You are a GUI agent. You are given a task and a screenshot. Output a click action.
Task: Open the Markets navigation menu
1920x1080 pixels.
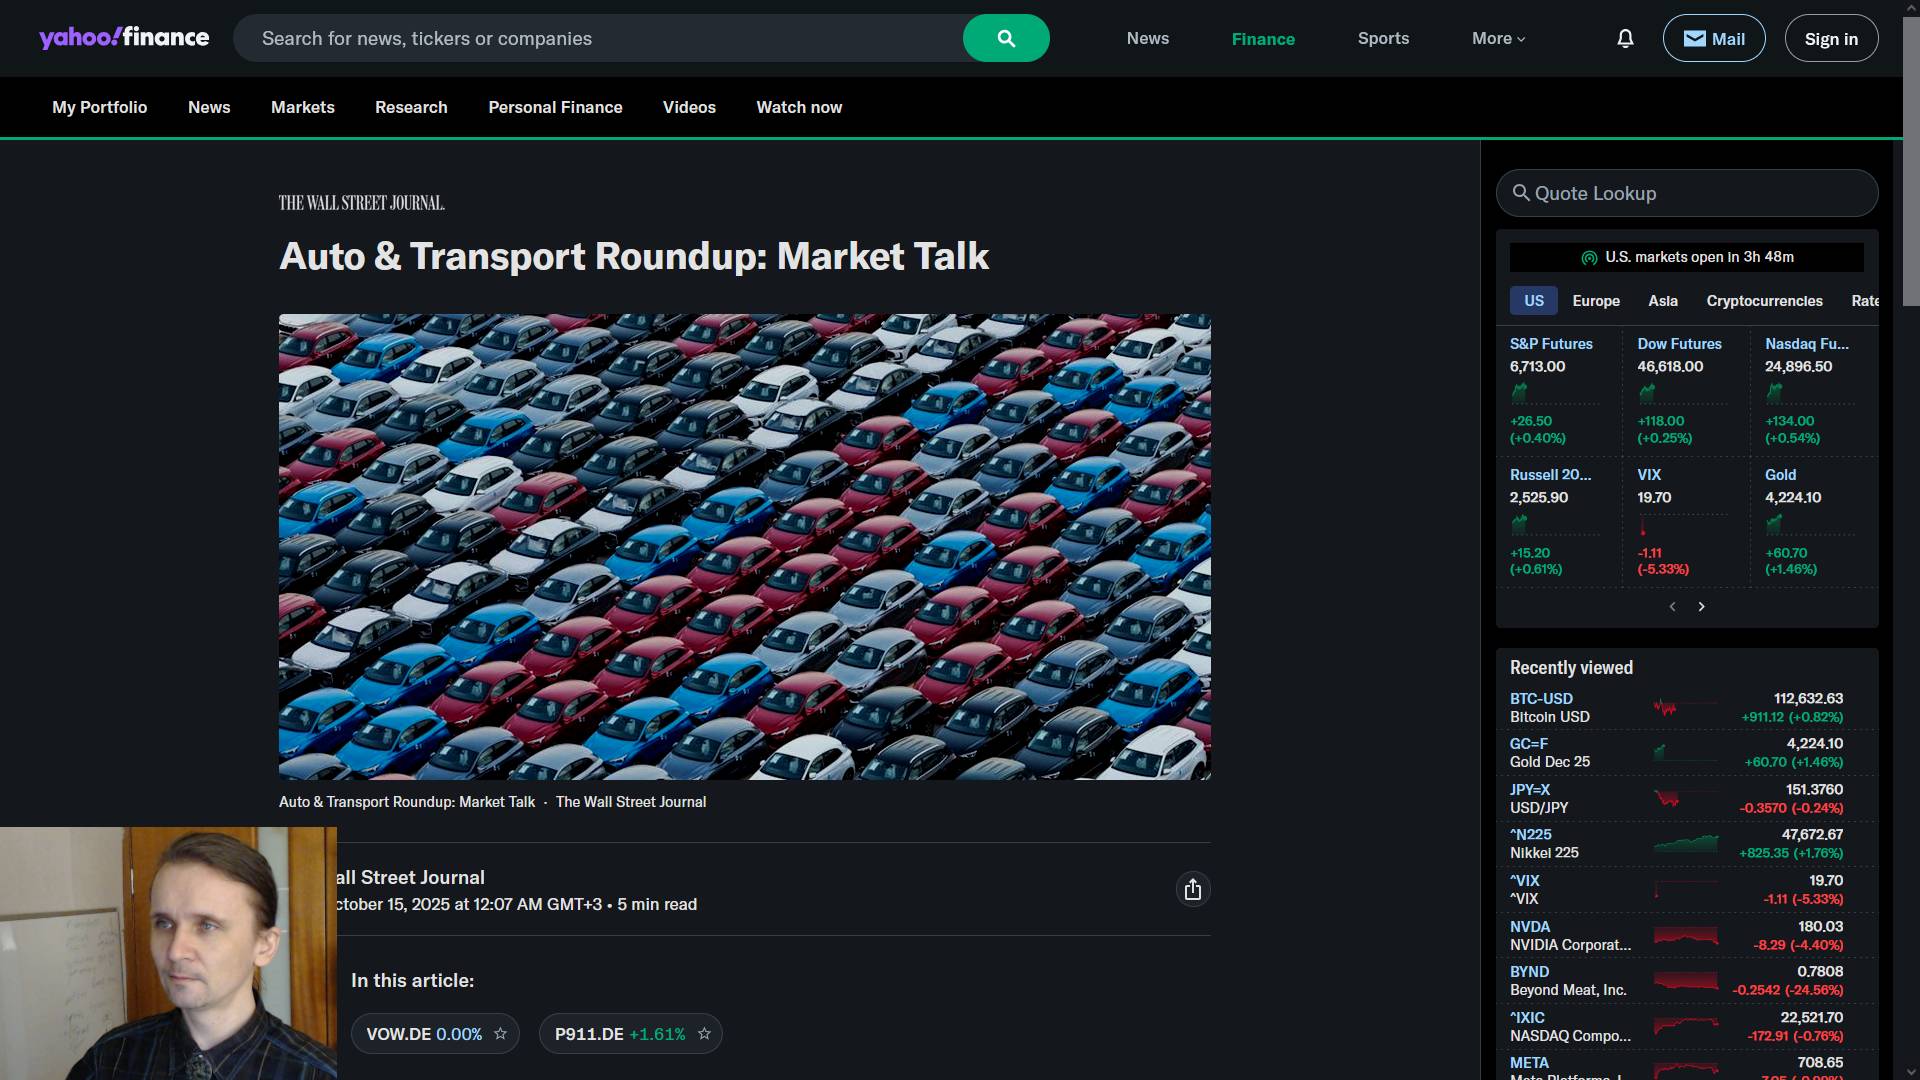tap(302, 107)
